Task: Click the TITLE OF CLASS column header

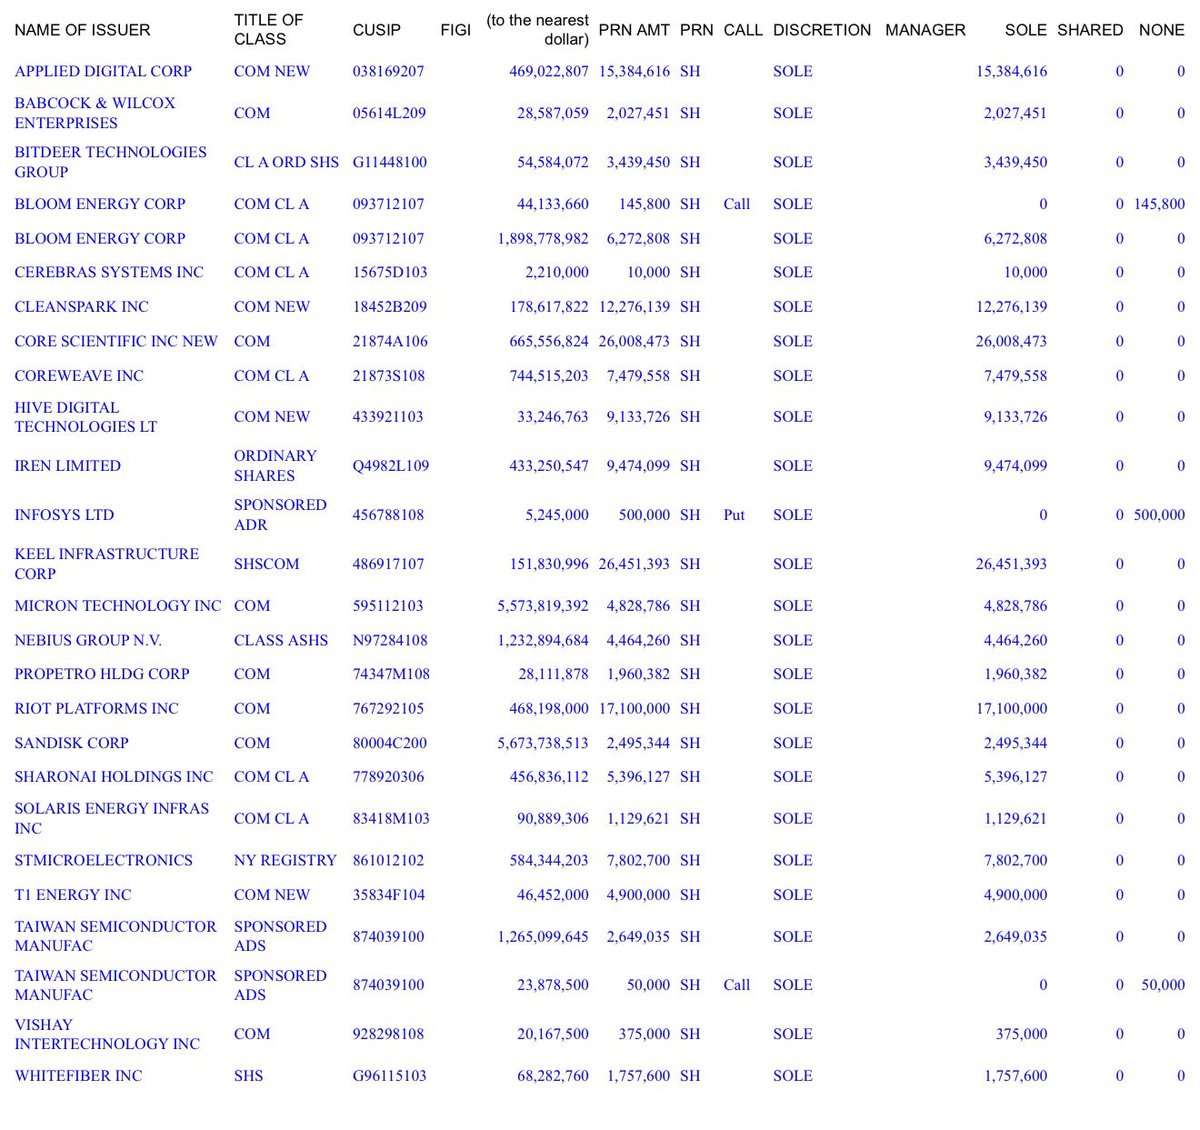Action: [x=269, y=30]
